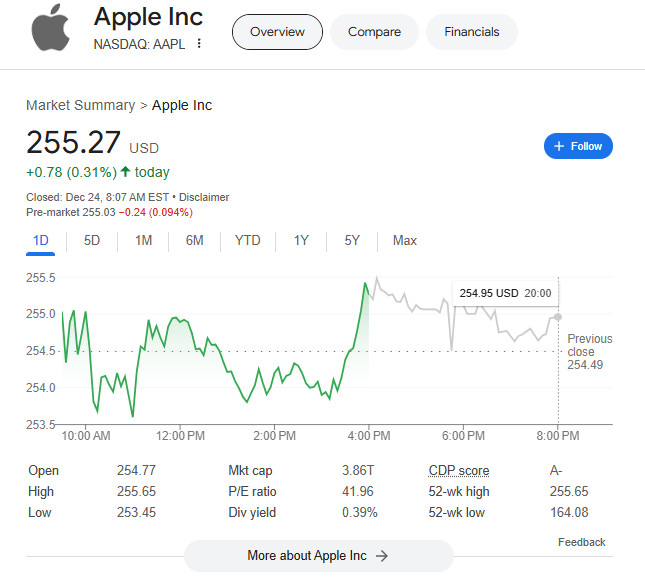Select the 1D chart range

[41, 240]
